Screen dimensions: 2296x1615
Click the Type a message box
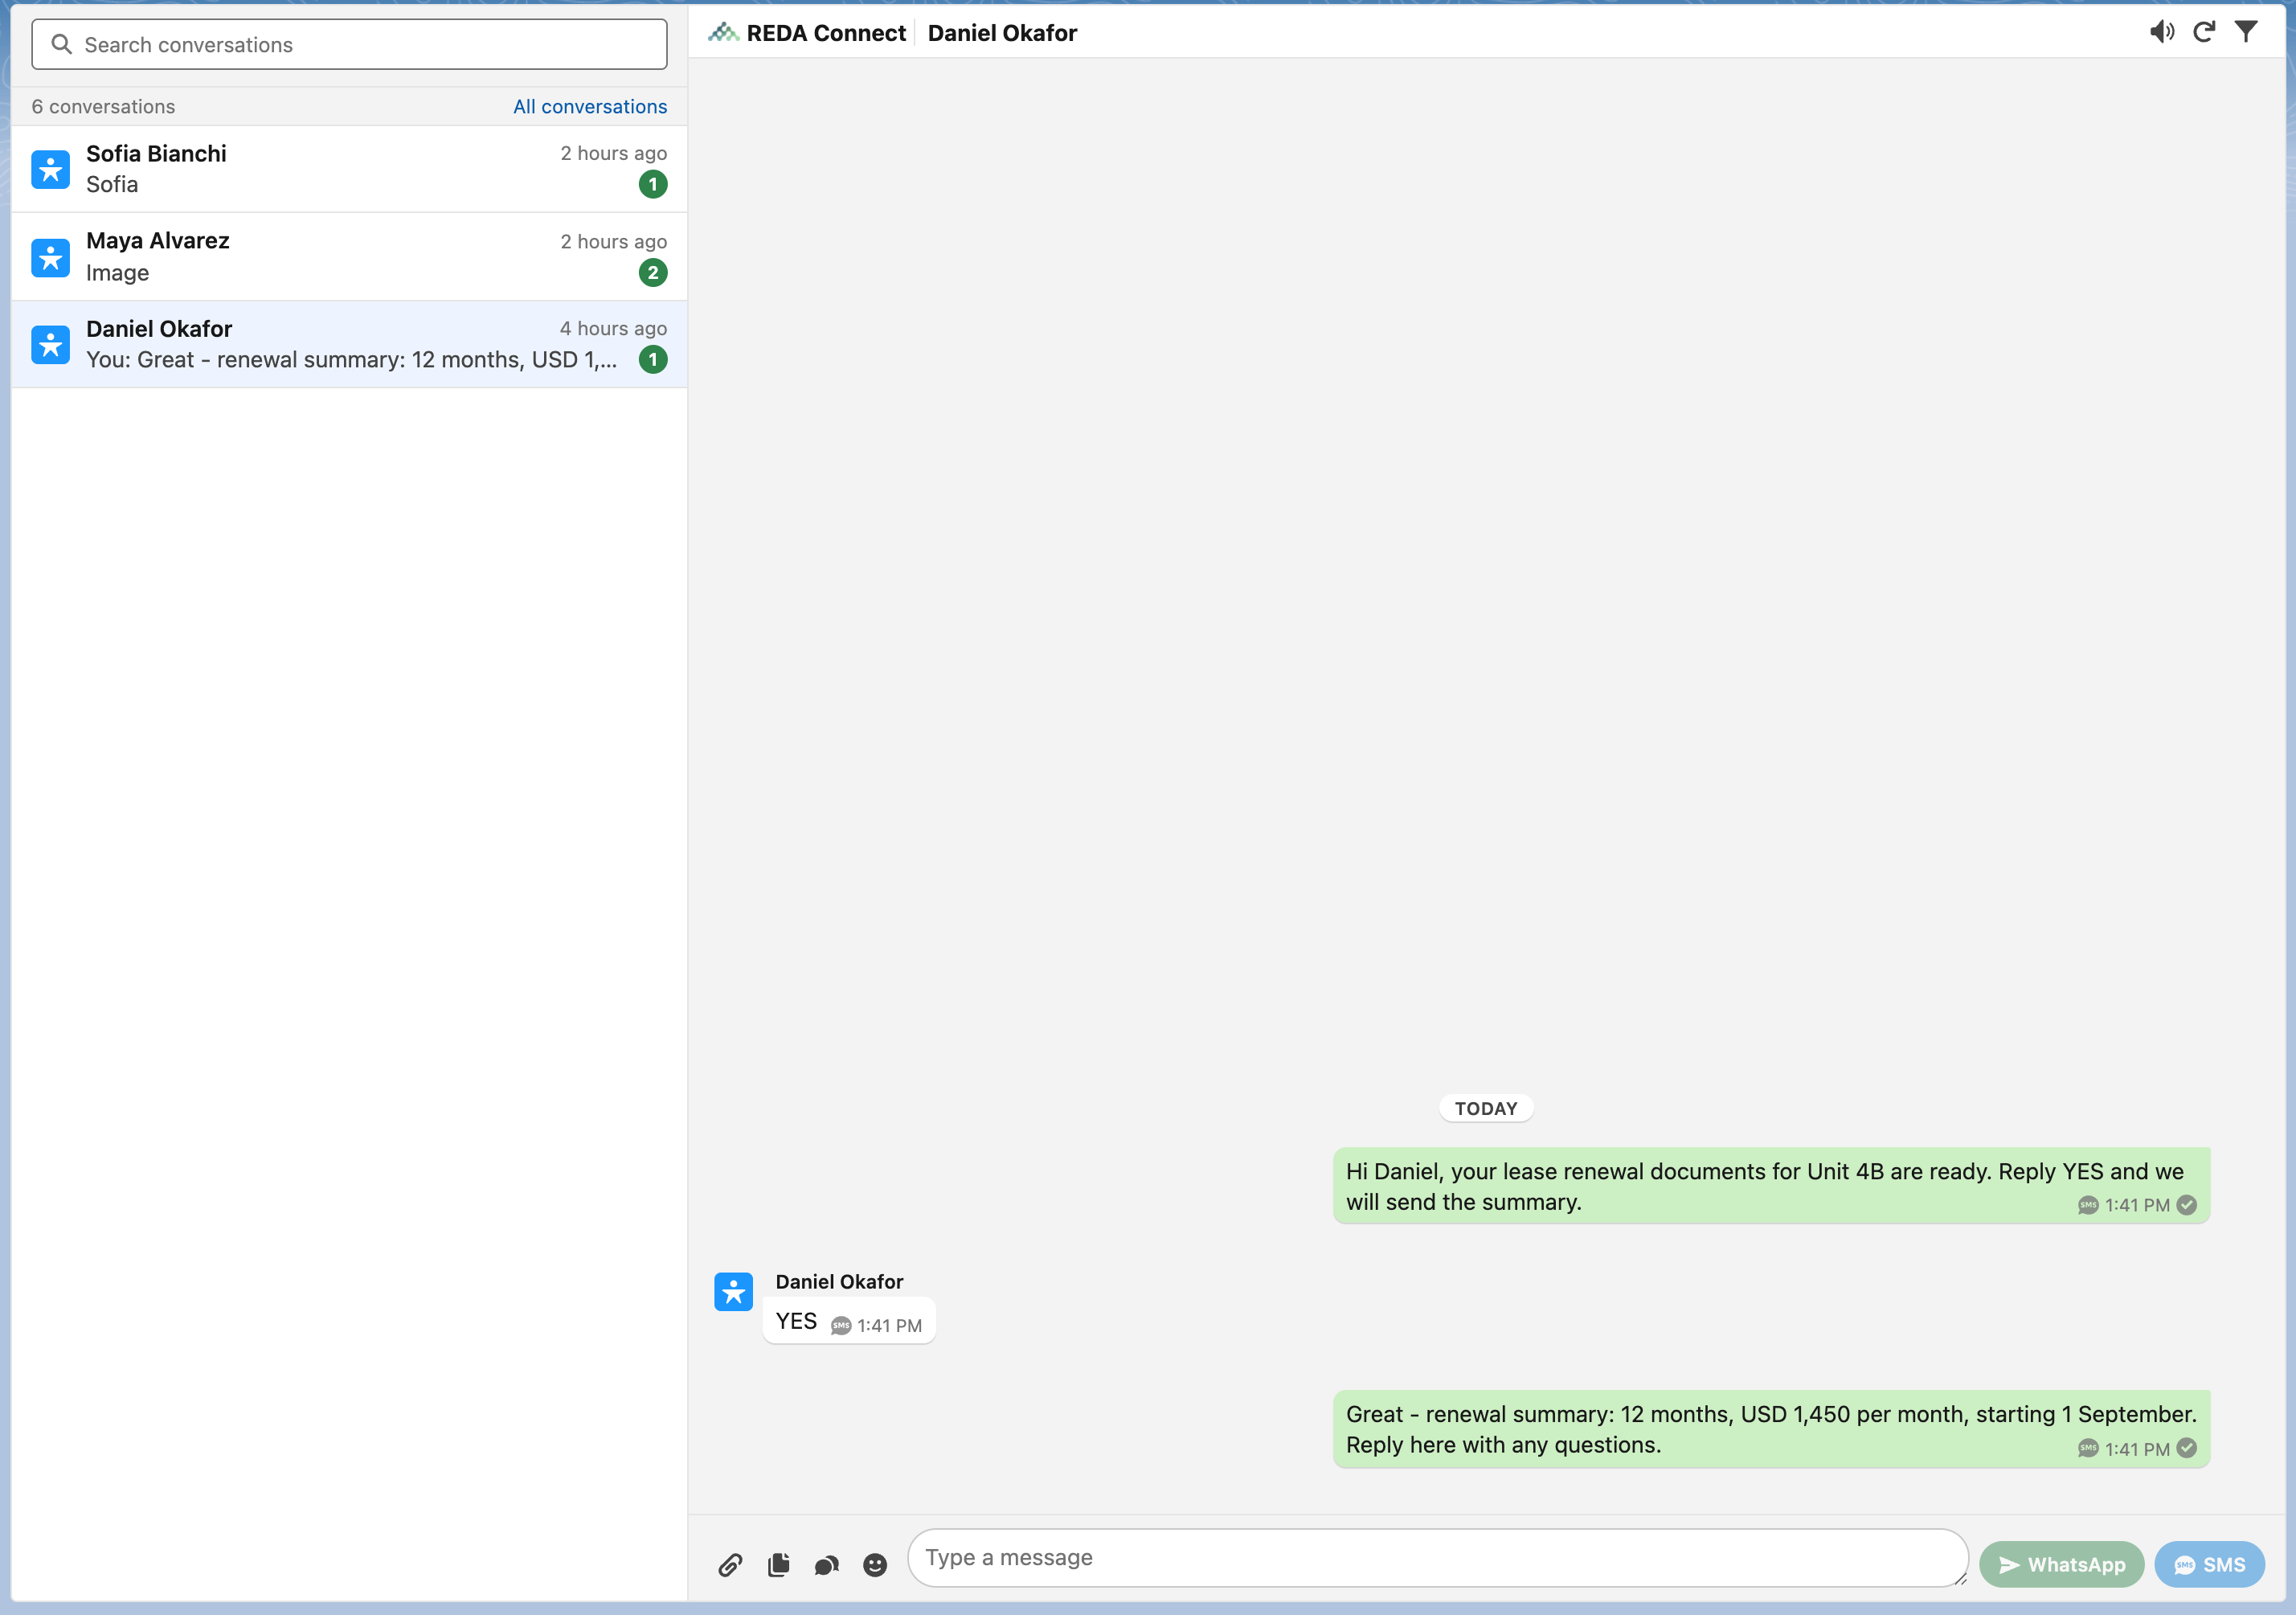pyautogui.click(x=1438, y=1557)
